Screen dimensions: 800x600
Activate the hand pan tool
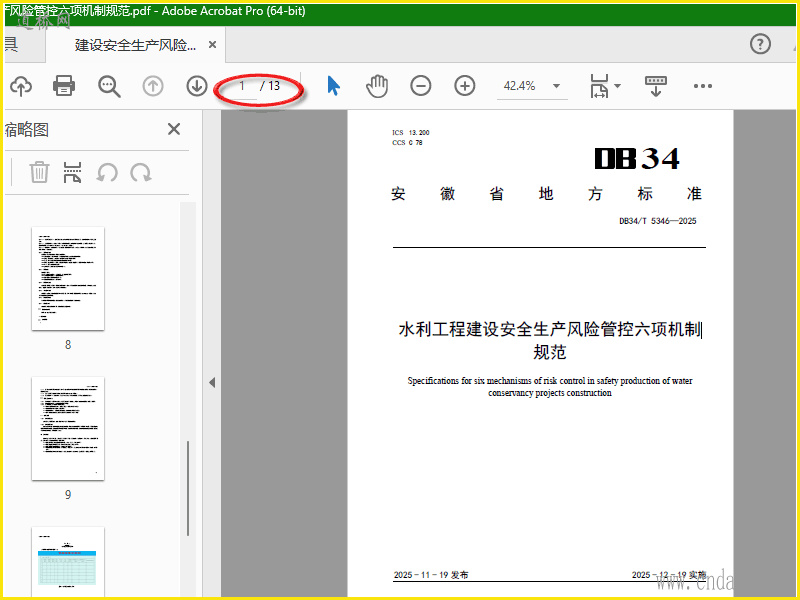click(377, 86)
